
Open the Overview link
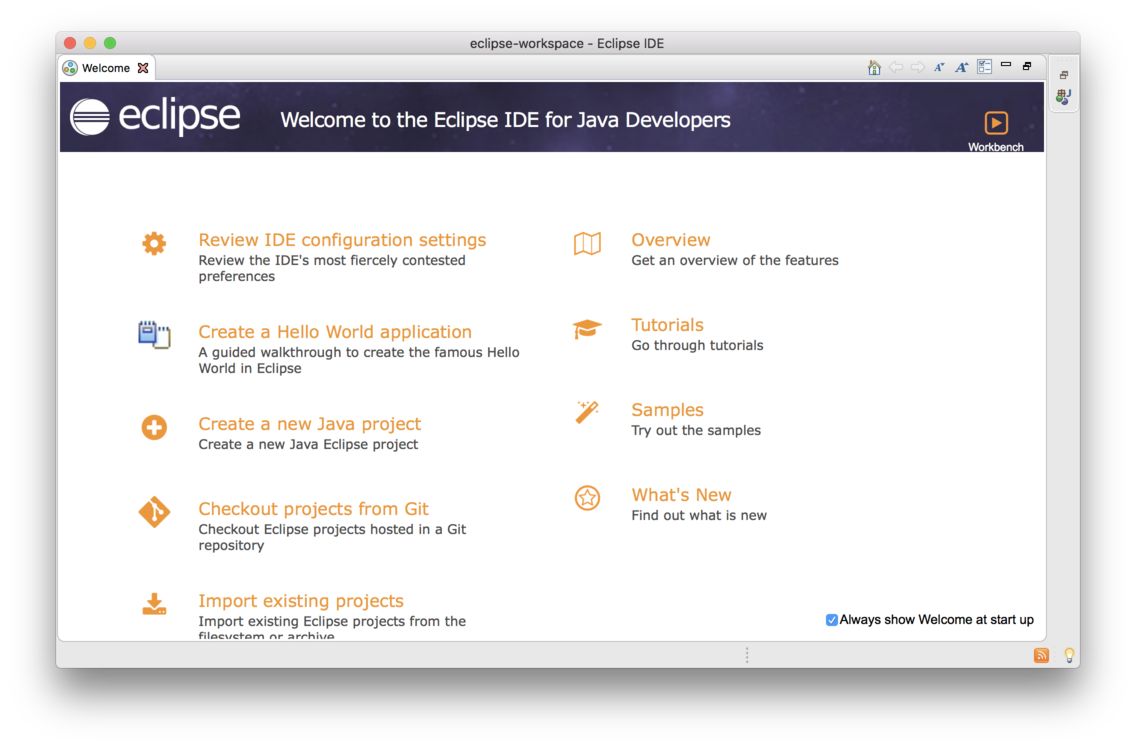click(x=670, y=239)
